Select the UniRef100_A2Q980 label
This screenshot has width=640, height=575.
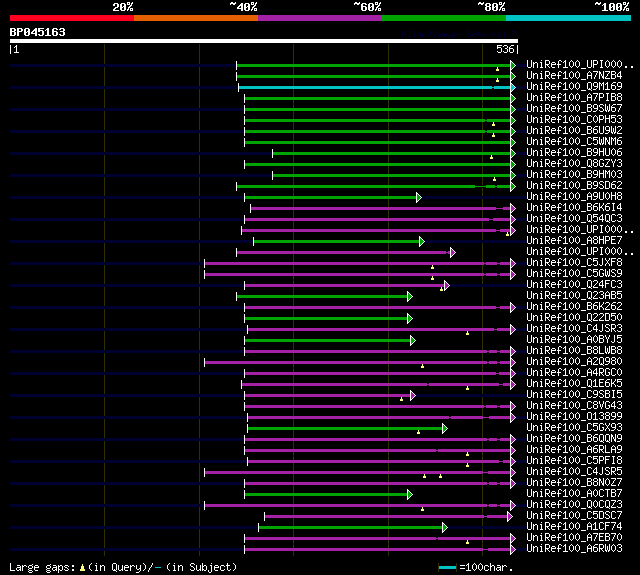tap(574, 362)
